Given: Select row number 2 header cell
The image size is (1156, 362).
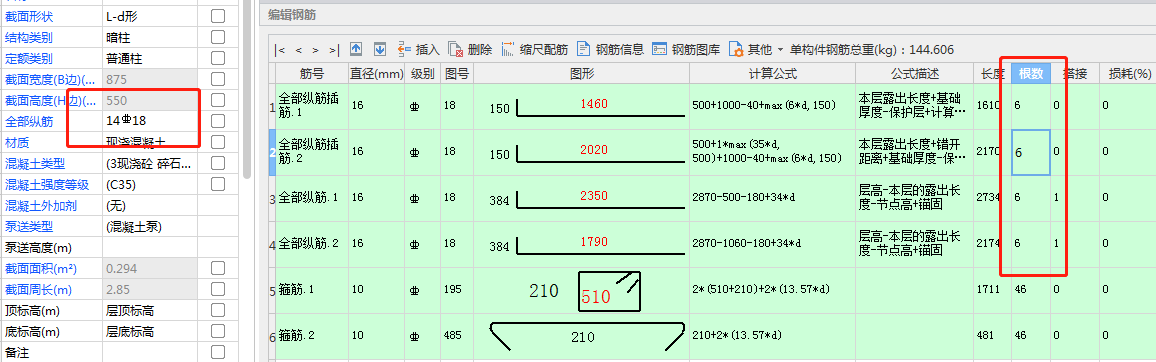Looking at the screenshot, I should tap(271, 153).
